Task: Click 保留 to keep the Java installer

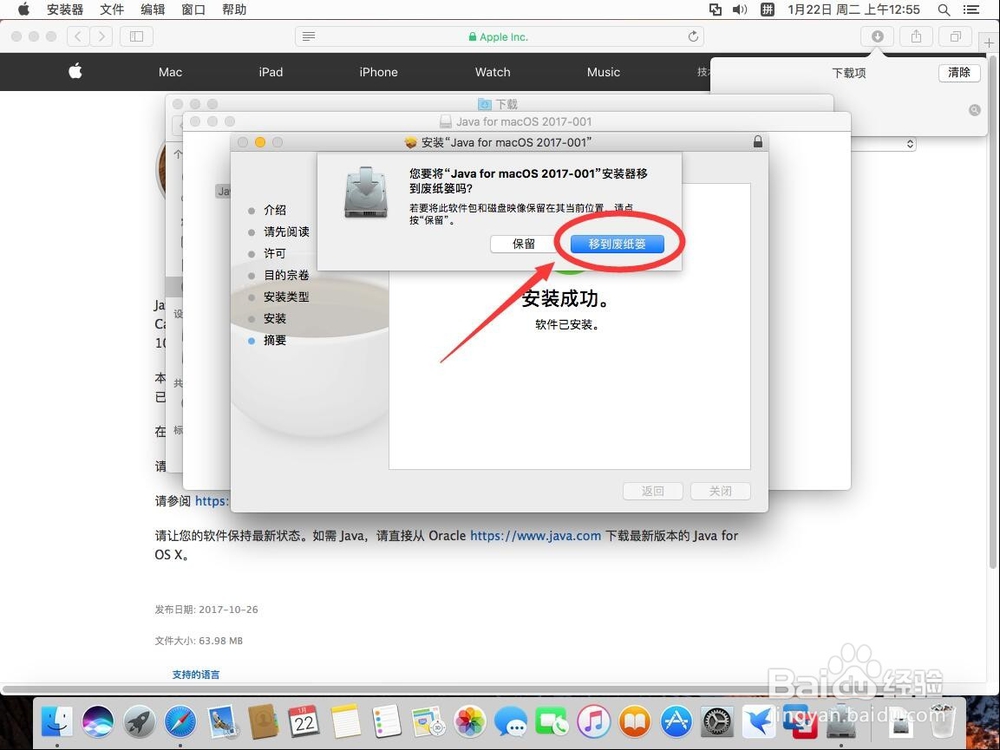Action: coord(520,243)
